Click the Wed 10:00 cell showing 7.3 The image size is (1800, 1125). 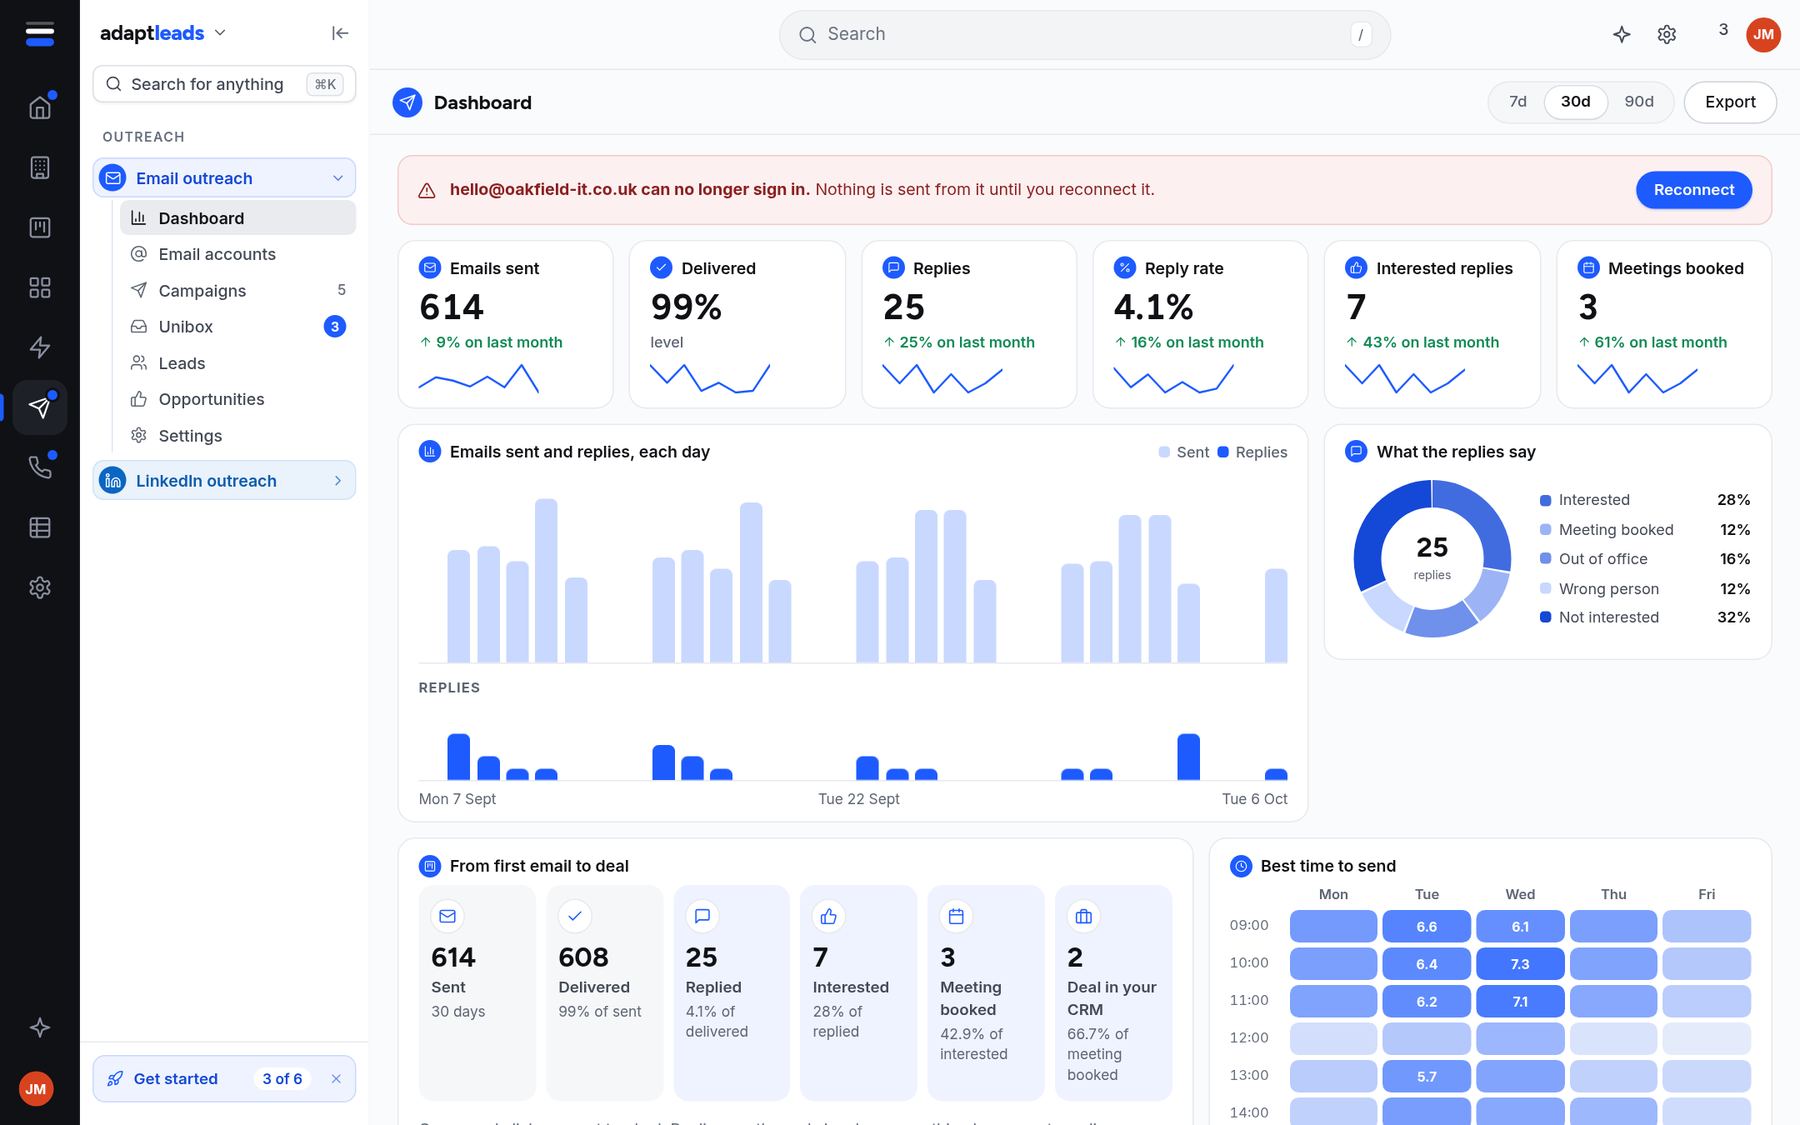click(1520, 964)
